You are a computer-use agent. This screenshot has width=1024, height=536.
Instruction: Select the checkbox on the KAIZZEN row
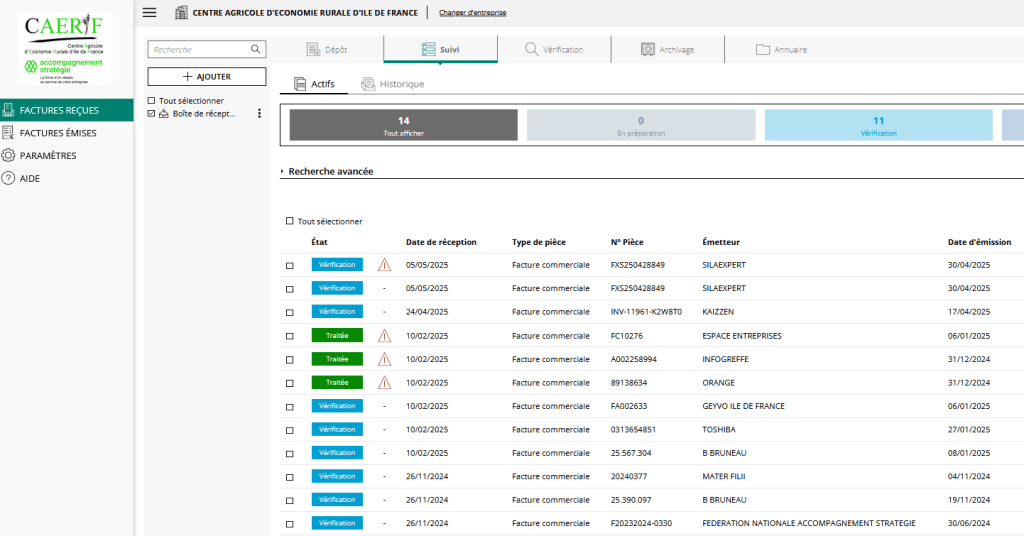click(290, 313)
